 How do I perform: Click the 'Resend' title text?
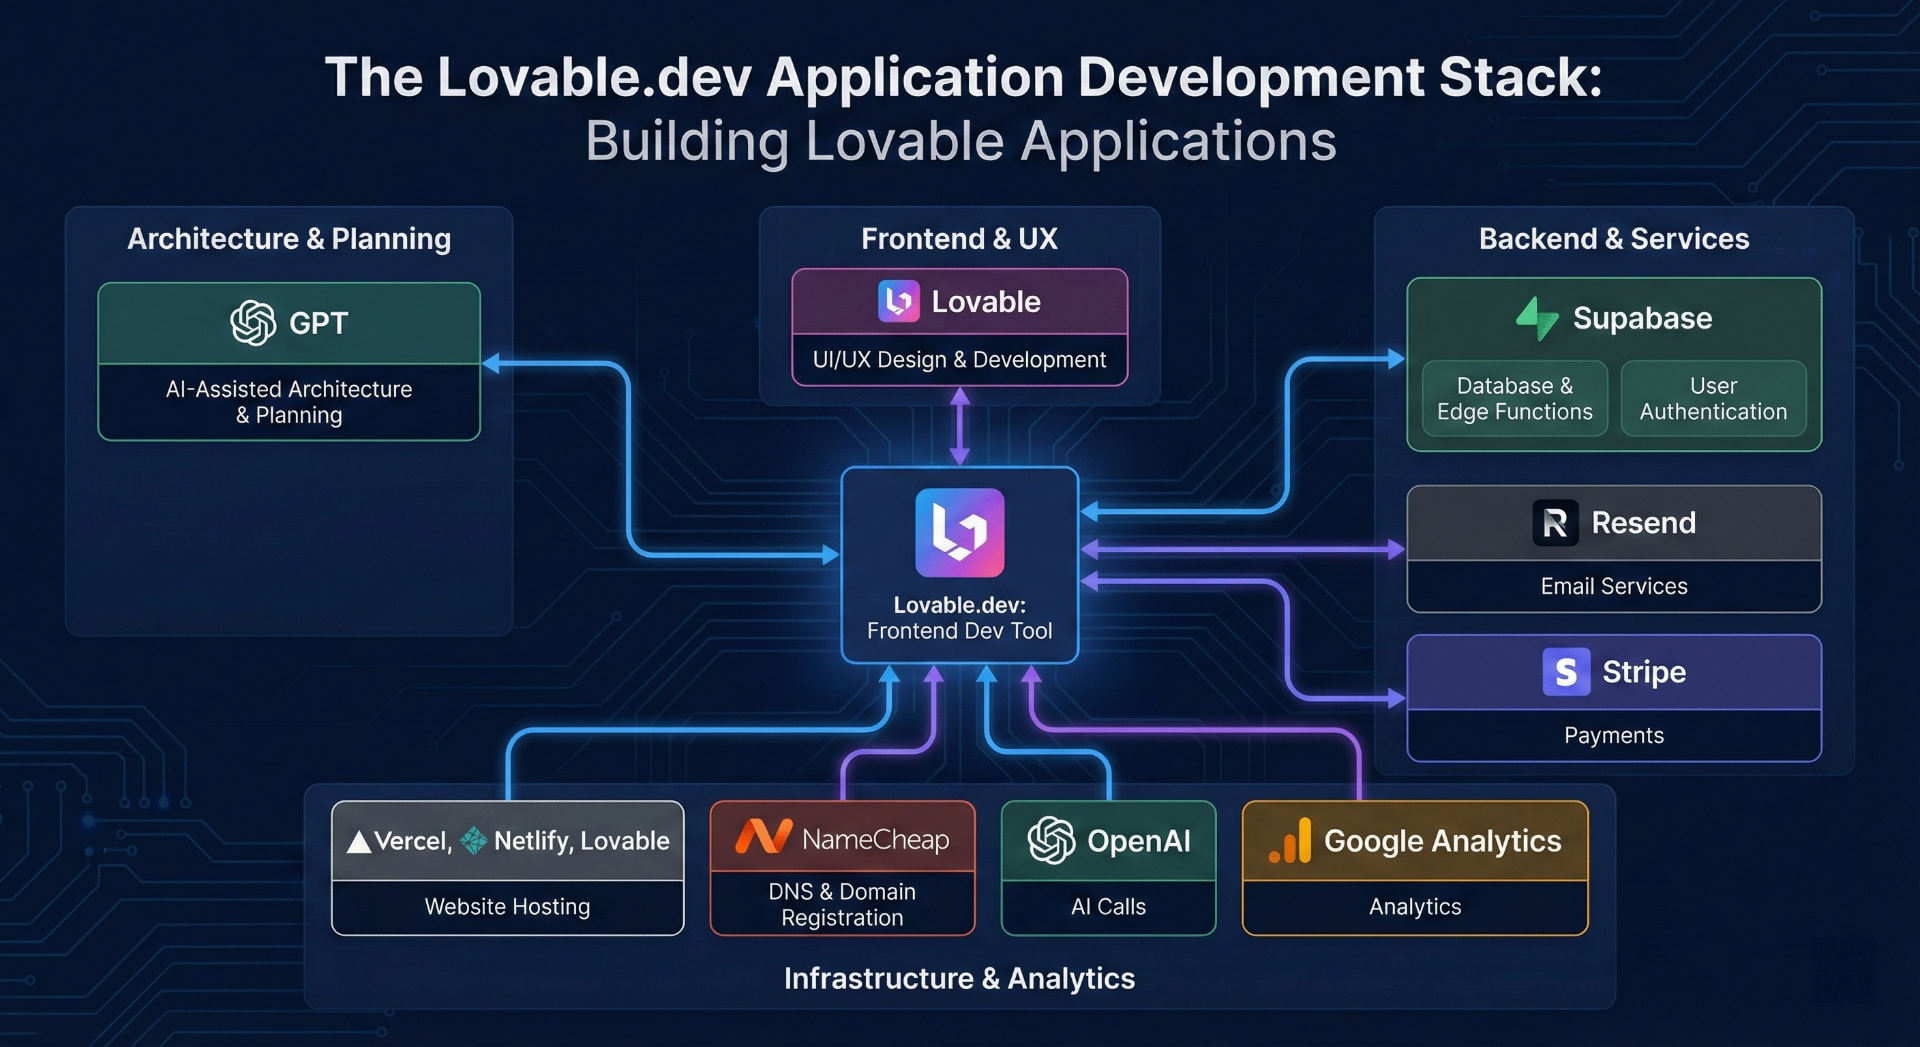1643,522
